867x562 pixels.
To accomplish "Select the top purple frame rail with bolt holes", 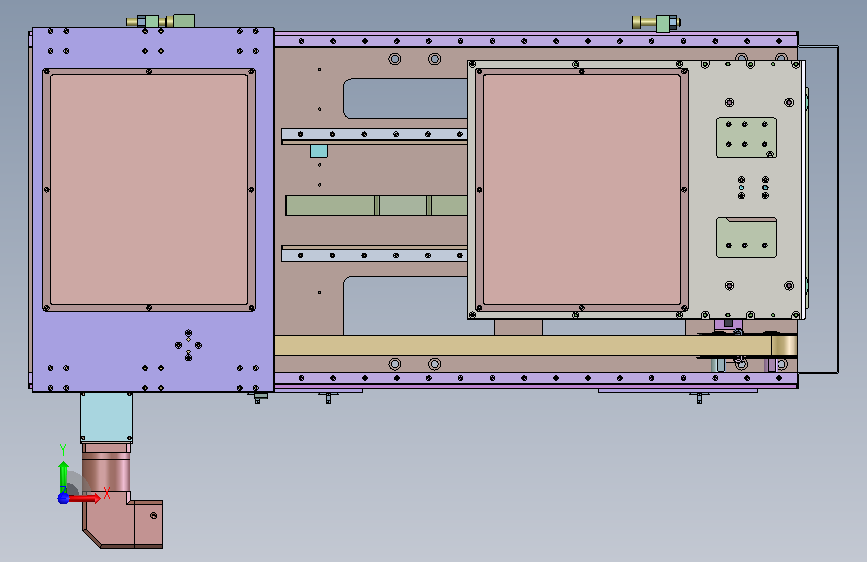I will (536, 40).
